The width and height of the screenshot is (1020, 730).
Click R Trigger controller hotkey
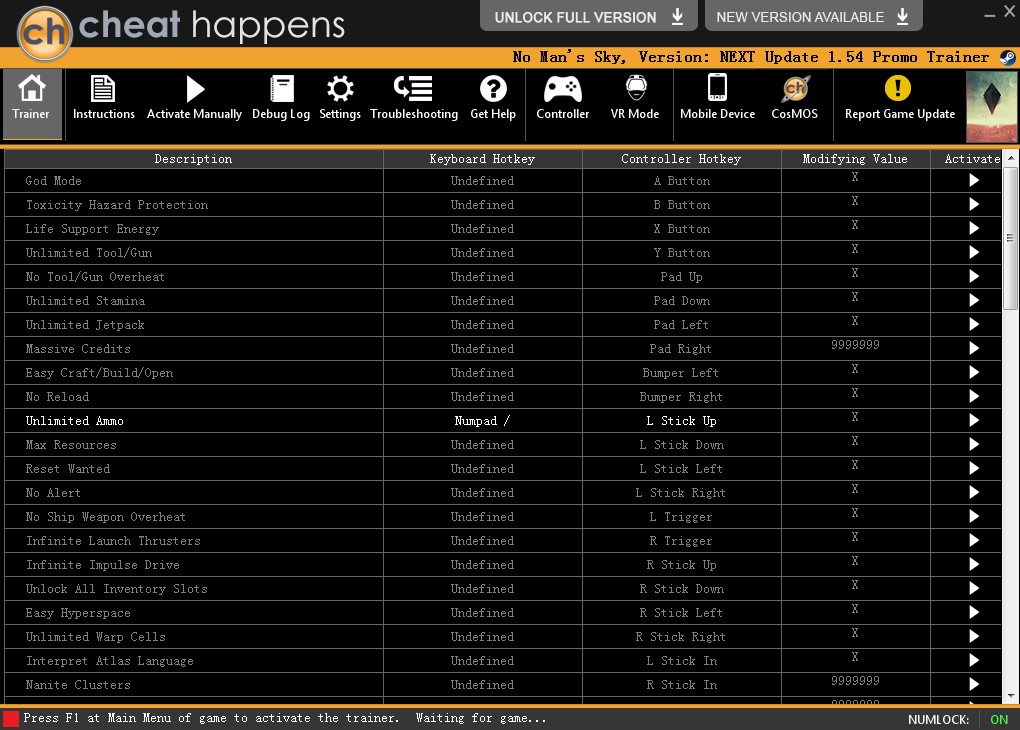click(680, 541)
